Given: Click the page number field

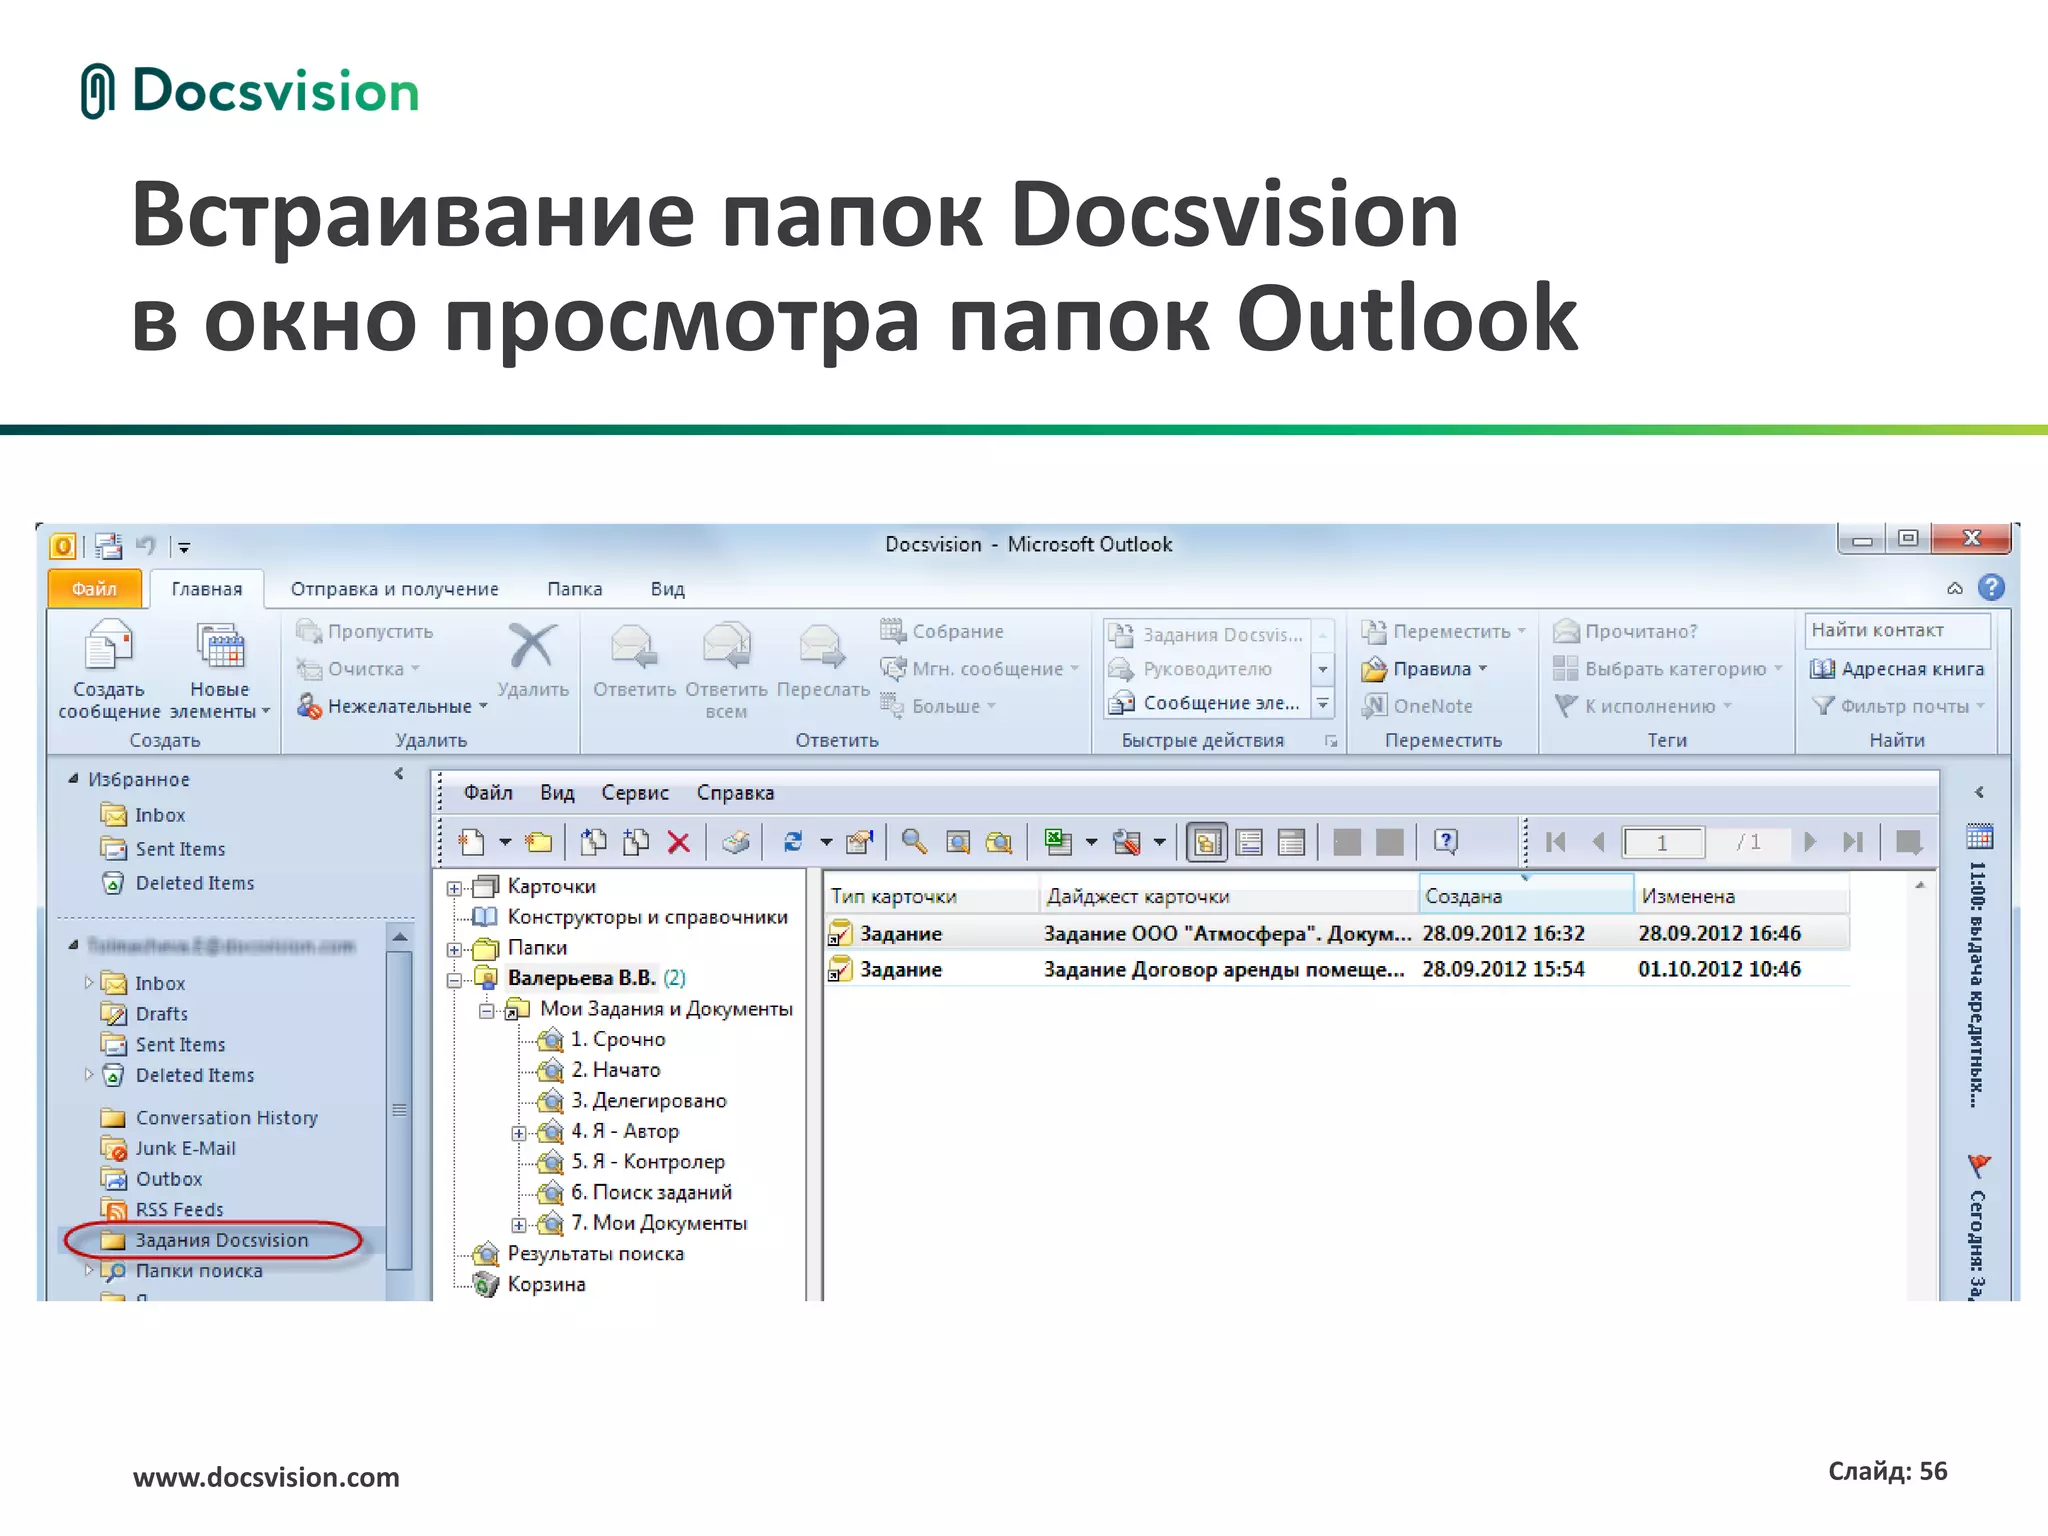Looking at the screenshot, I should click(x=1663, y=842).
